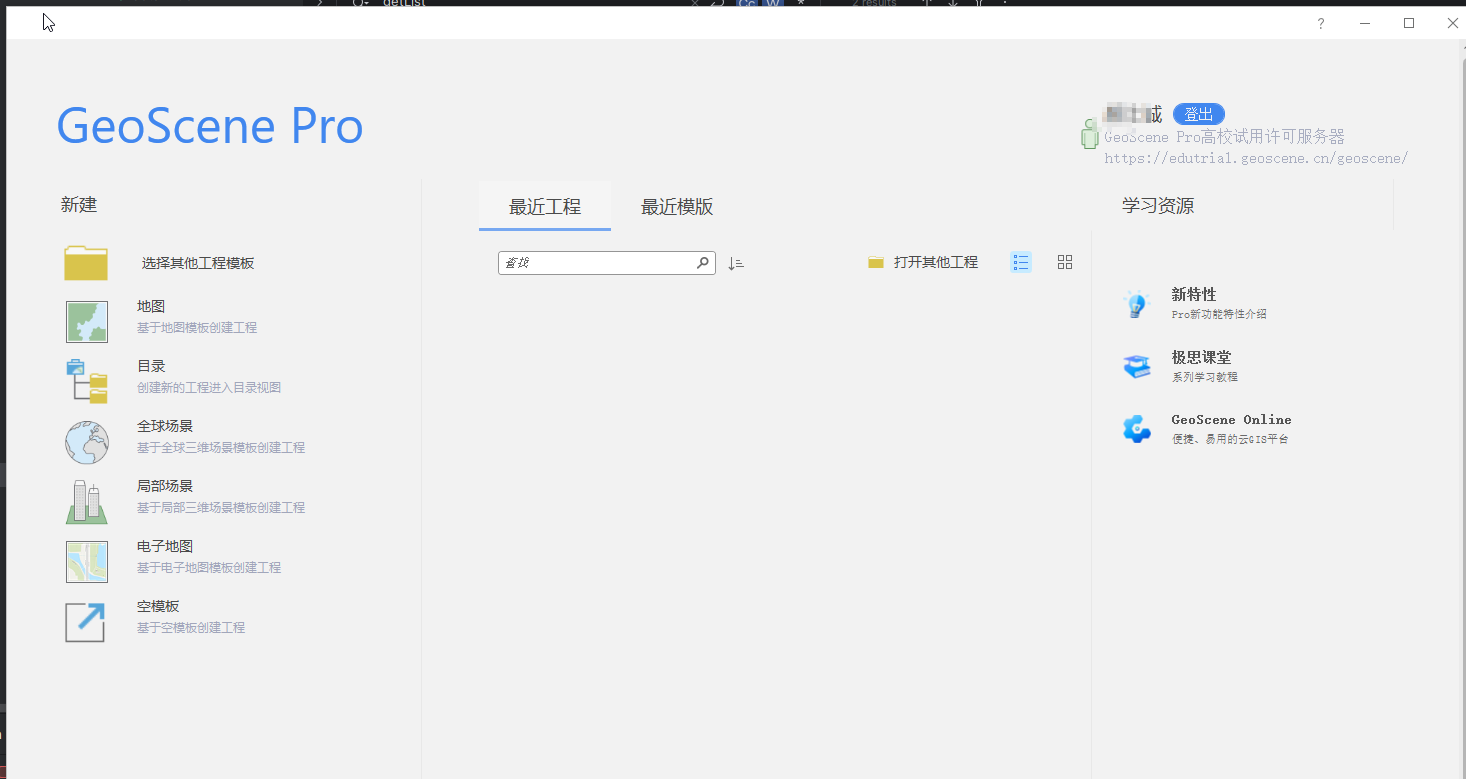Click GeoScene Pro高校试用许可服务器 text

[1225, 137]
